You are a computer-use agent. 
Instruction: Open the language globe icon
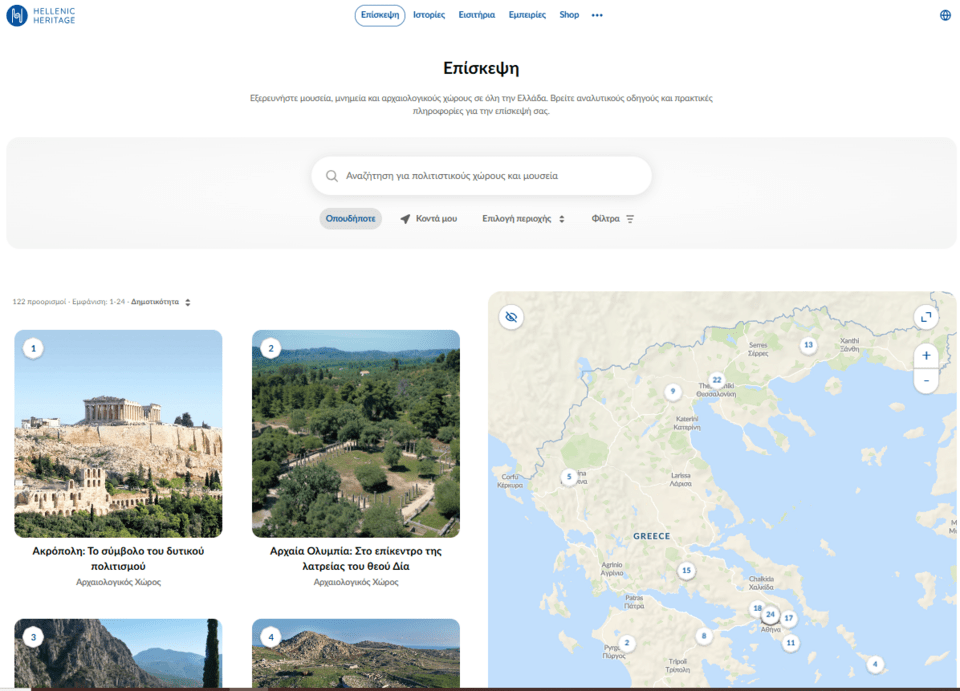pyautogui.click(x=945, y=15)
